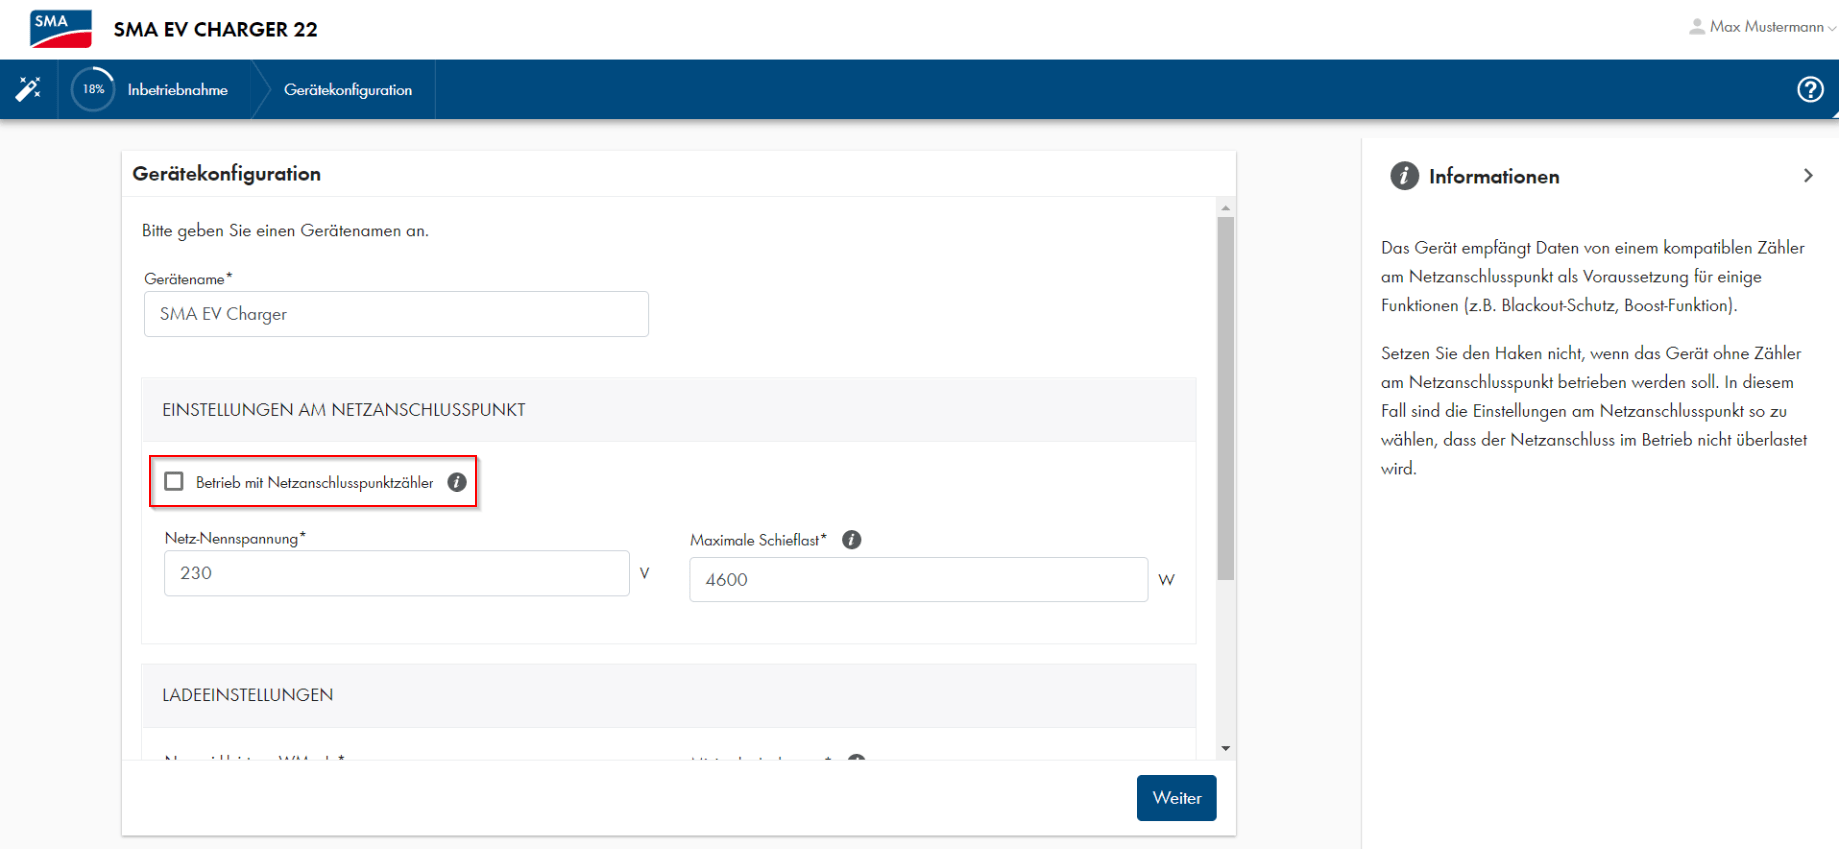The height and width of the screenshot is (849, 1842).
Task: Click the Weiter button
Action: 1176,798
